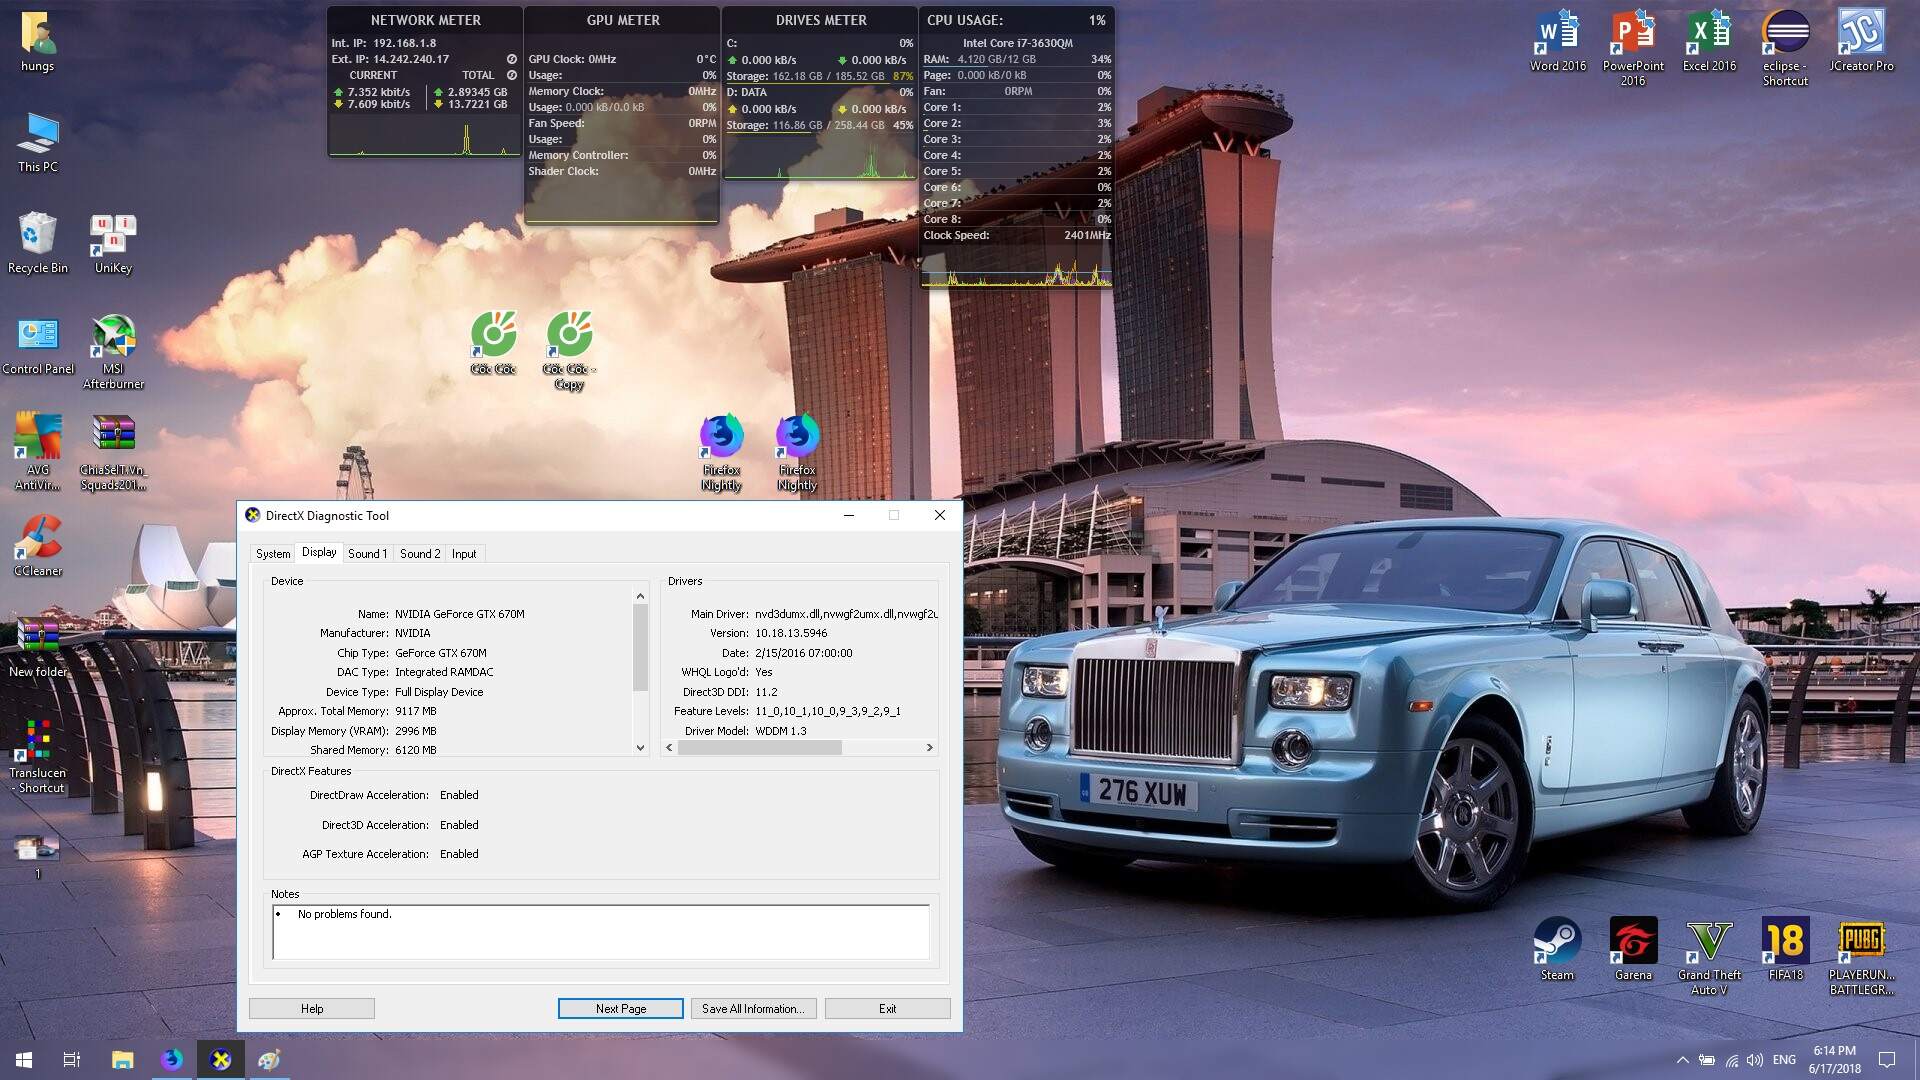Open the Word 2016 desktop shortcut

(x=1557, y=34)
